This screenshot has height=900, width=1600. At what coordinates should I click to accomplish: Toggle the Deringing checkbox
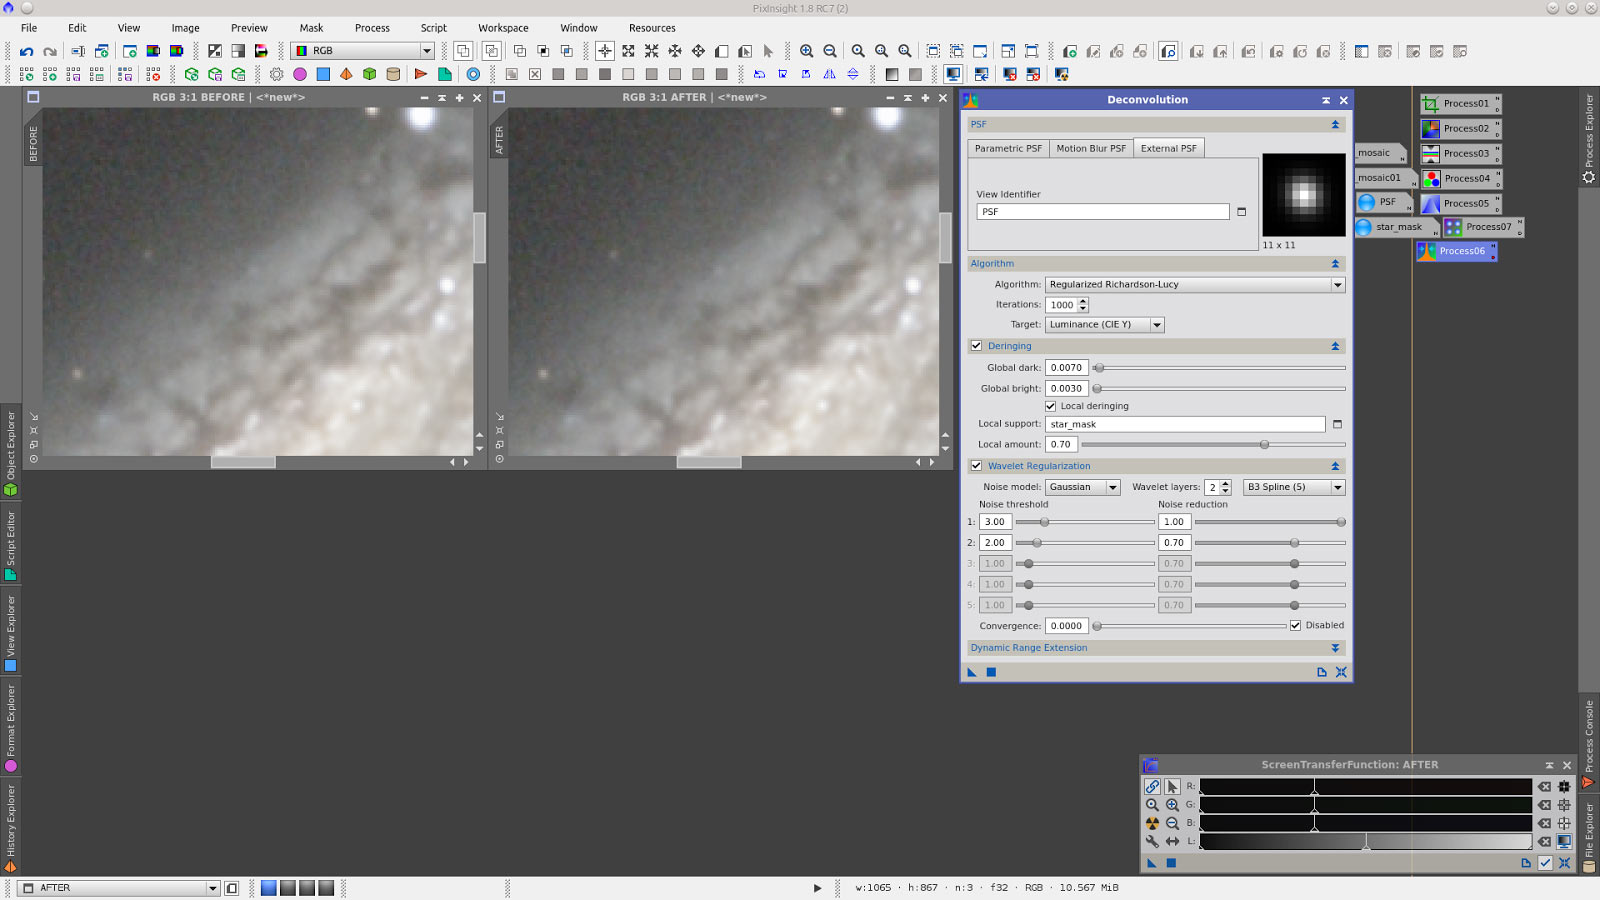point(976,346)
